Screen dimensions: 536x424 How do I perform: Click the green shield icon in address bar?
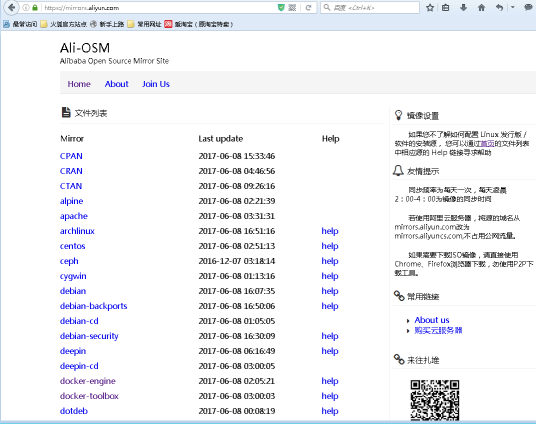pyautogui.click(x=281, y=8)
